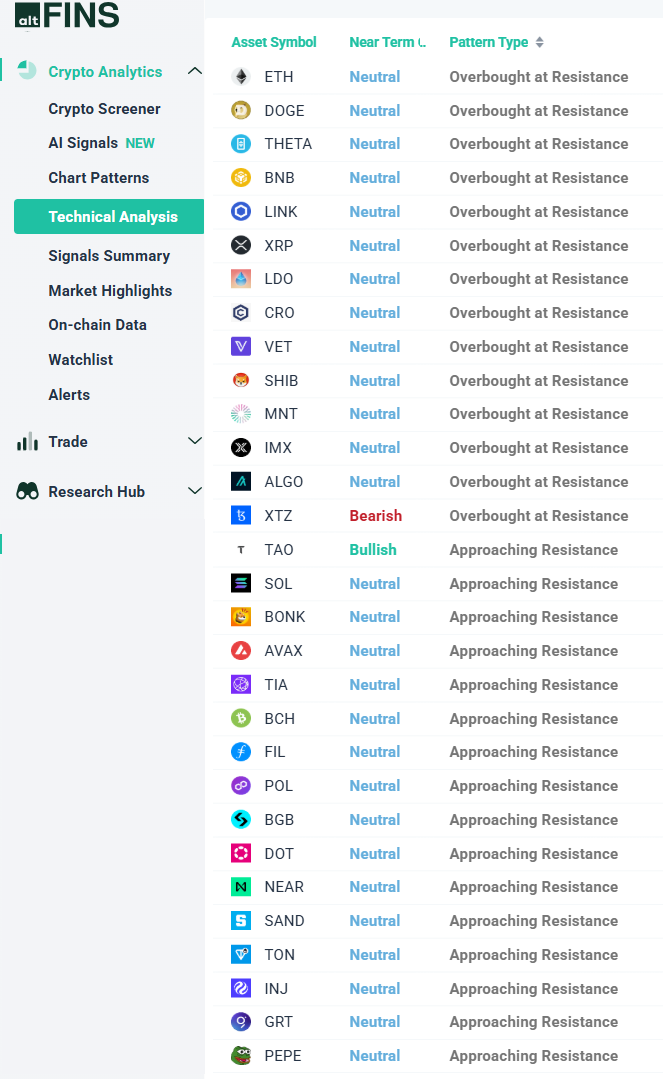The height and width of the screenshot is (1079, 663).
Task: Click the AVAX coin icon
Action: pos(241,650)
